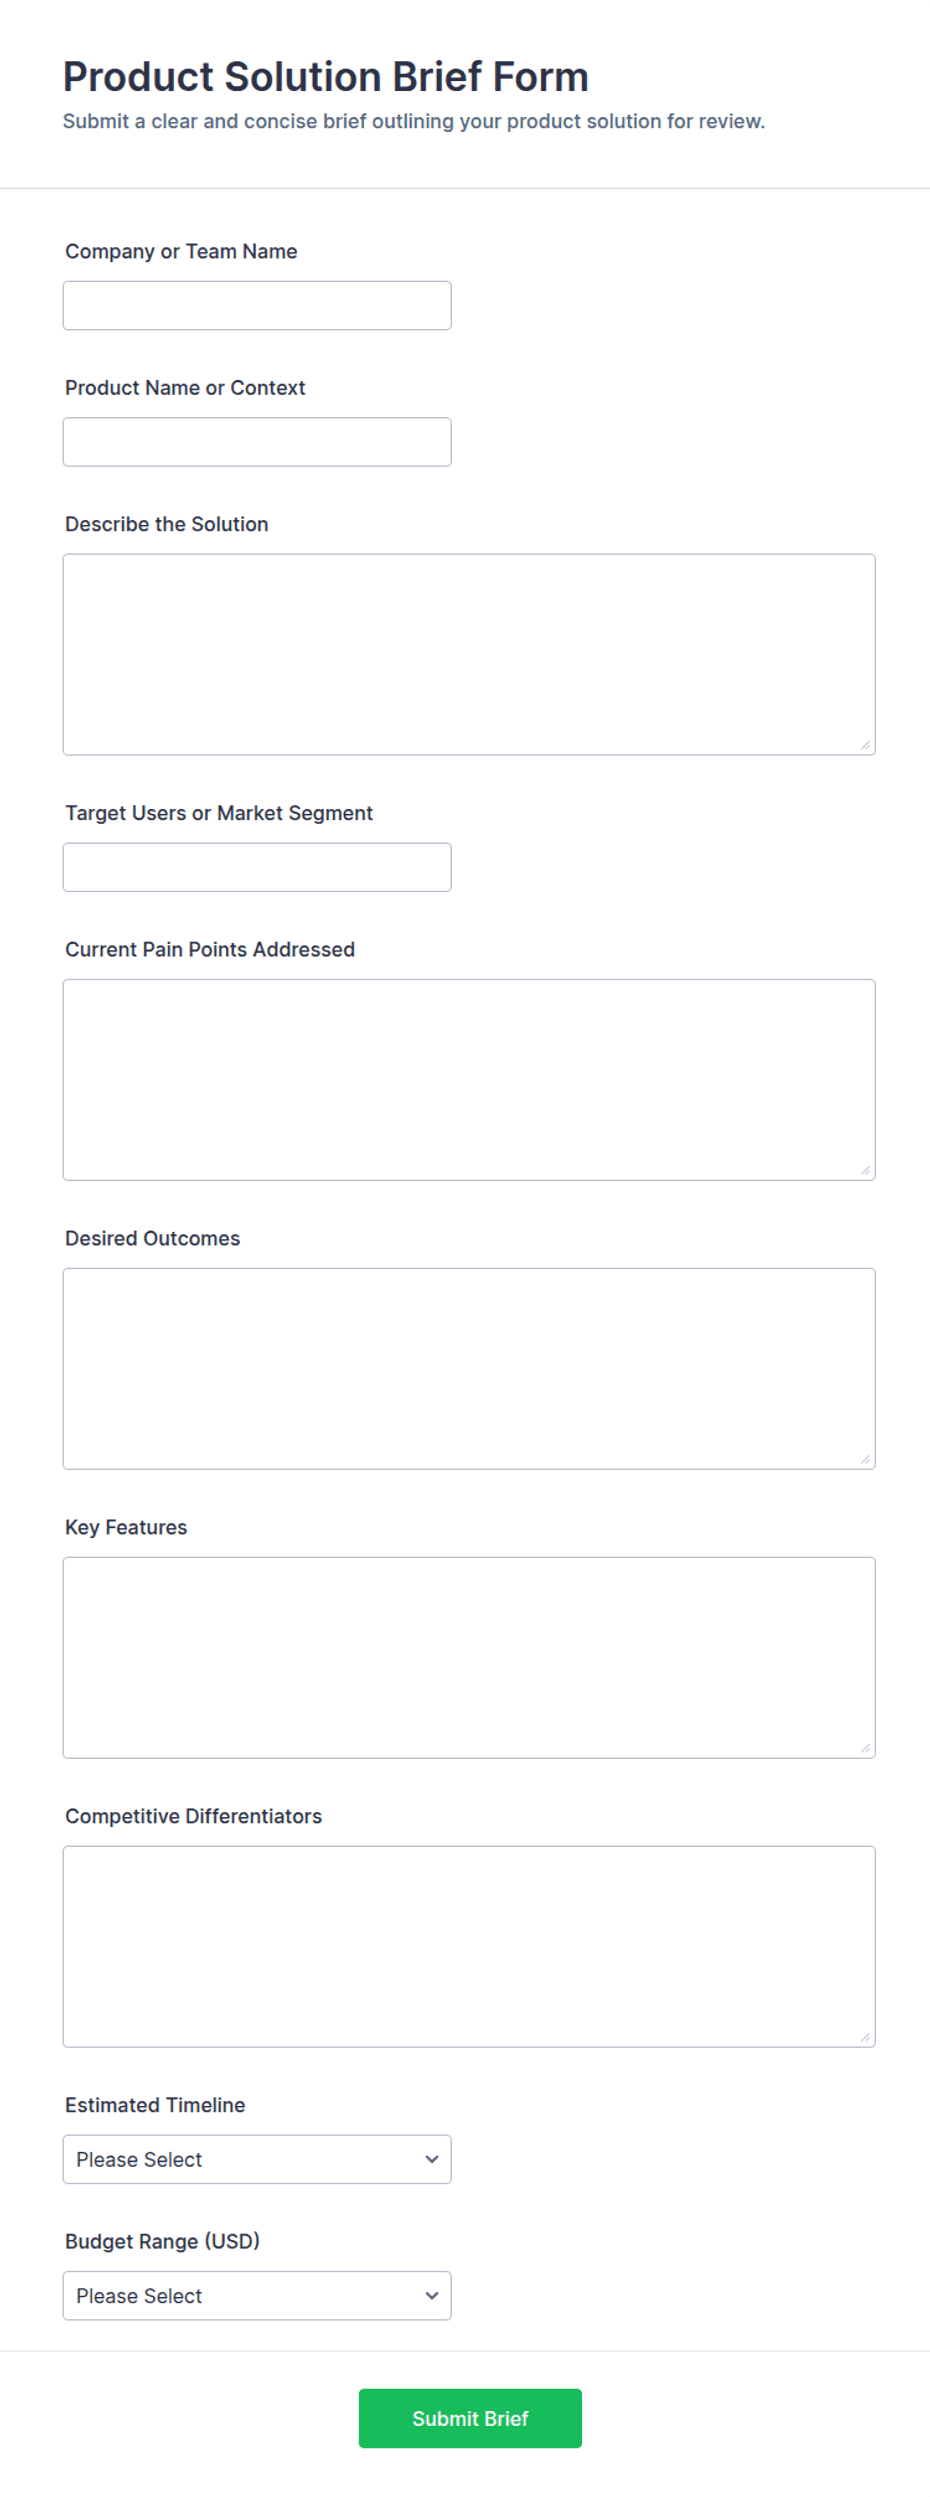Click the Current Pain Points resize handle

(865, 1170)
